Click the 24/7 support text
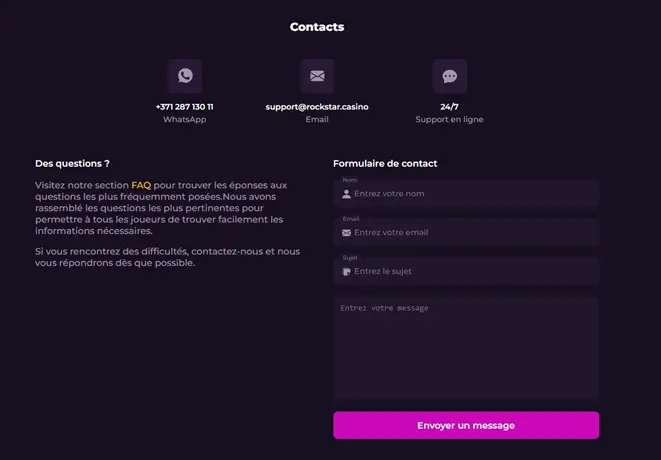This screenshot has width=661, height=460. (x=450, y=106)
